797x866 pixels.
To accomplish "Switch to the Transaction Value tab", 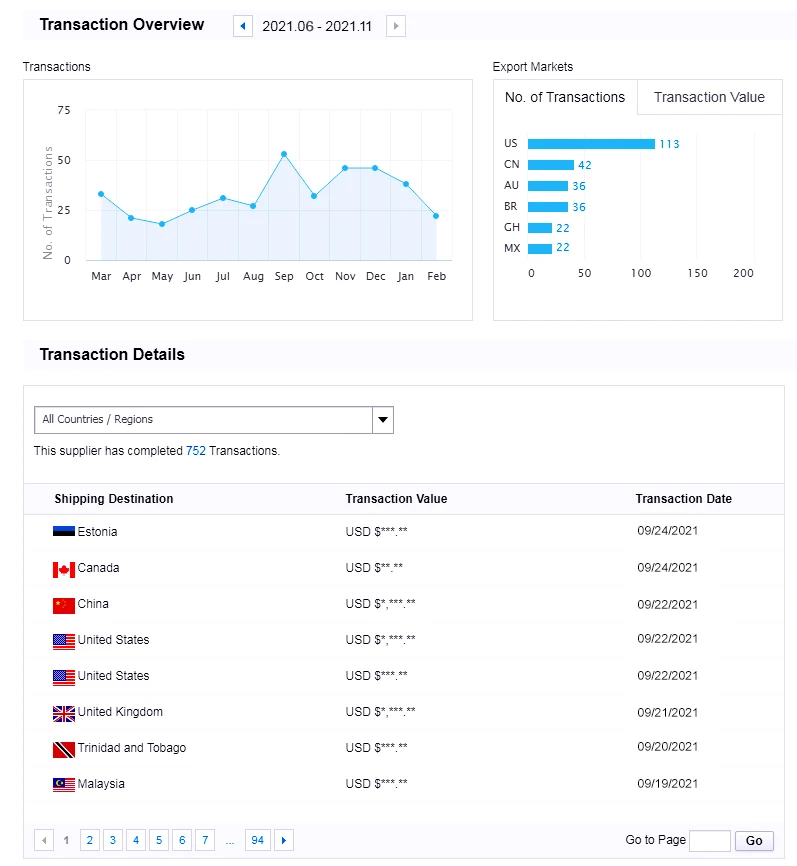I will pyautogui.click(x=709, y=98).
